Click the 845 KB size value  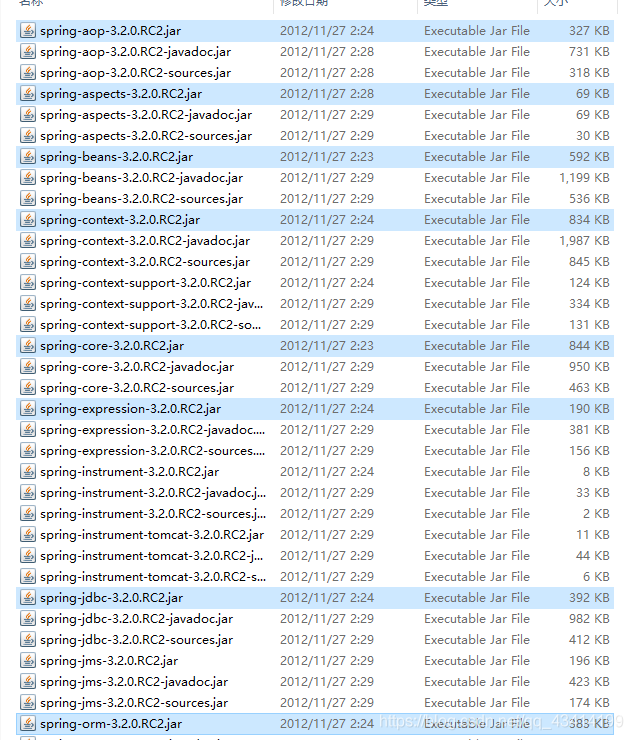pyautogui.click(x=589, y=262)
